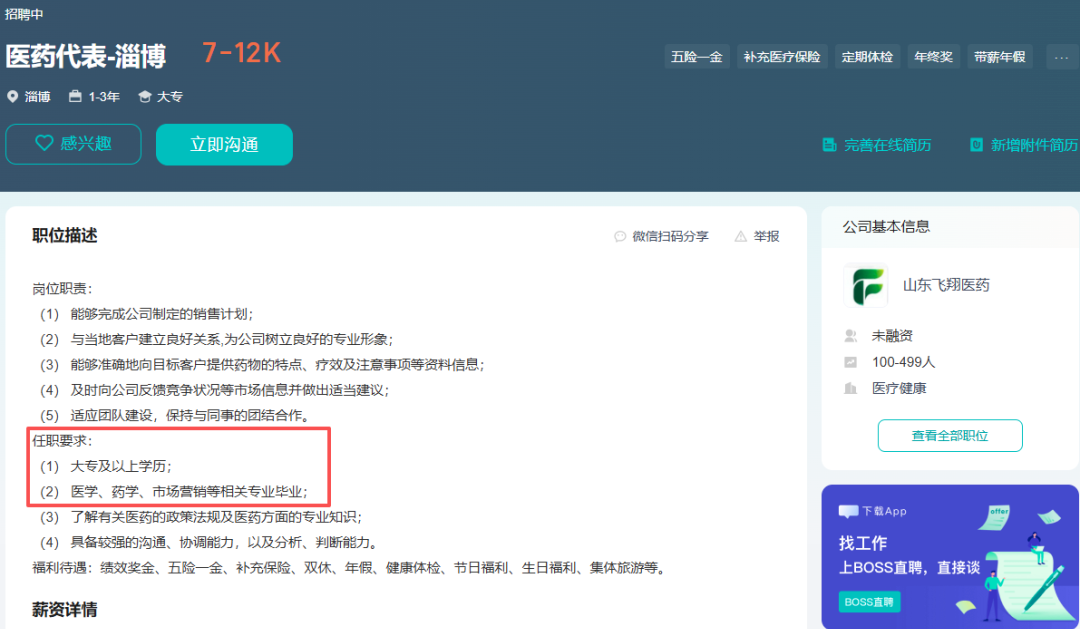Click the 完善在线简历 document icon
The height and width of the screenshot is (629, 1080).
point(829,145)
